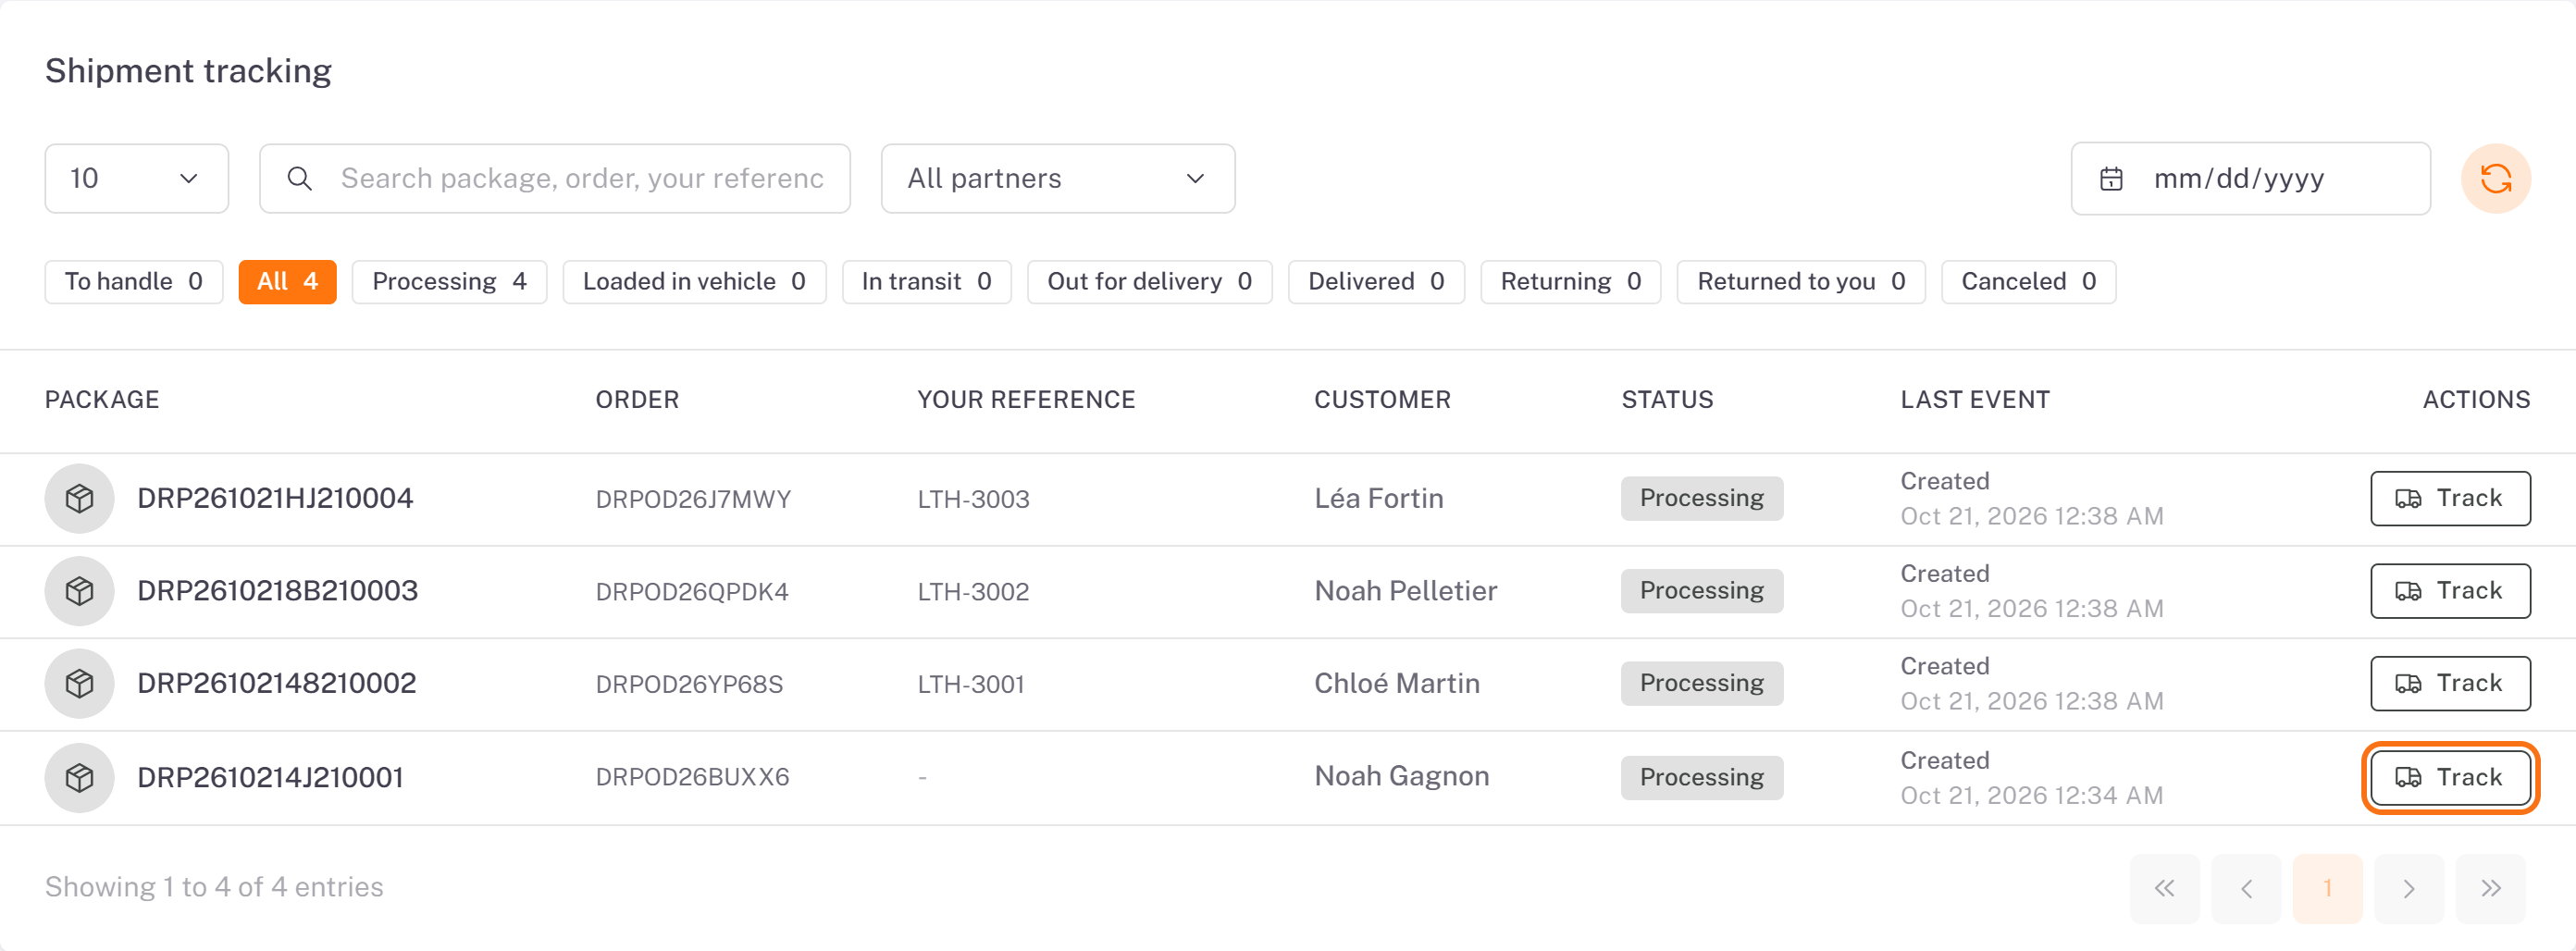
Task: Focus the search package input field
Action: 555,179
